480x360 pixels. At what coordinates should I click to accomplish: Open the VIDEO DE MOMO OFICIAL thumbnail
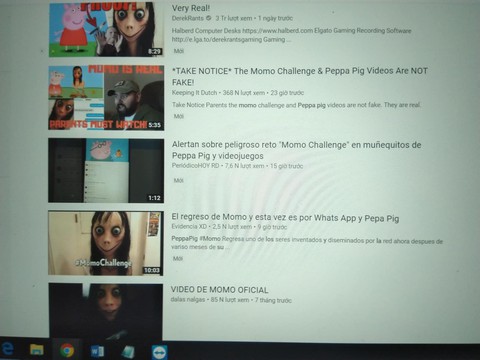click(x=105, y=312)
